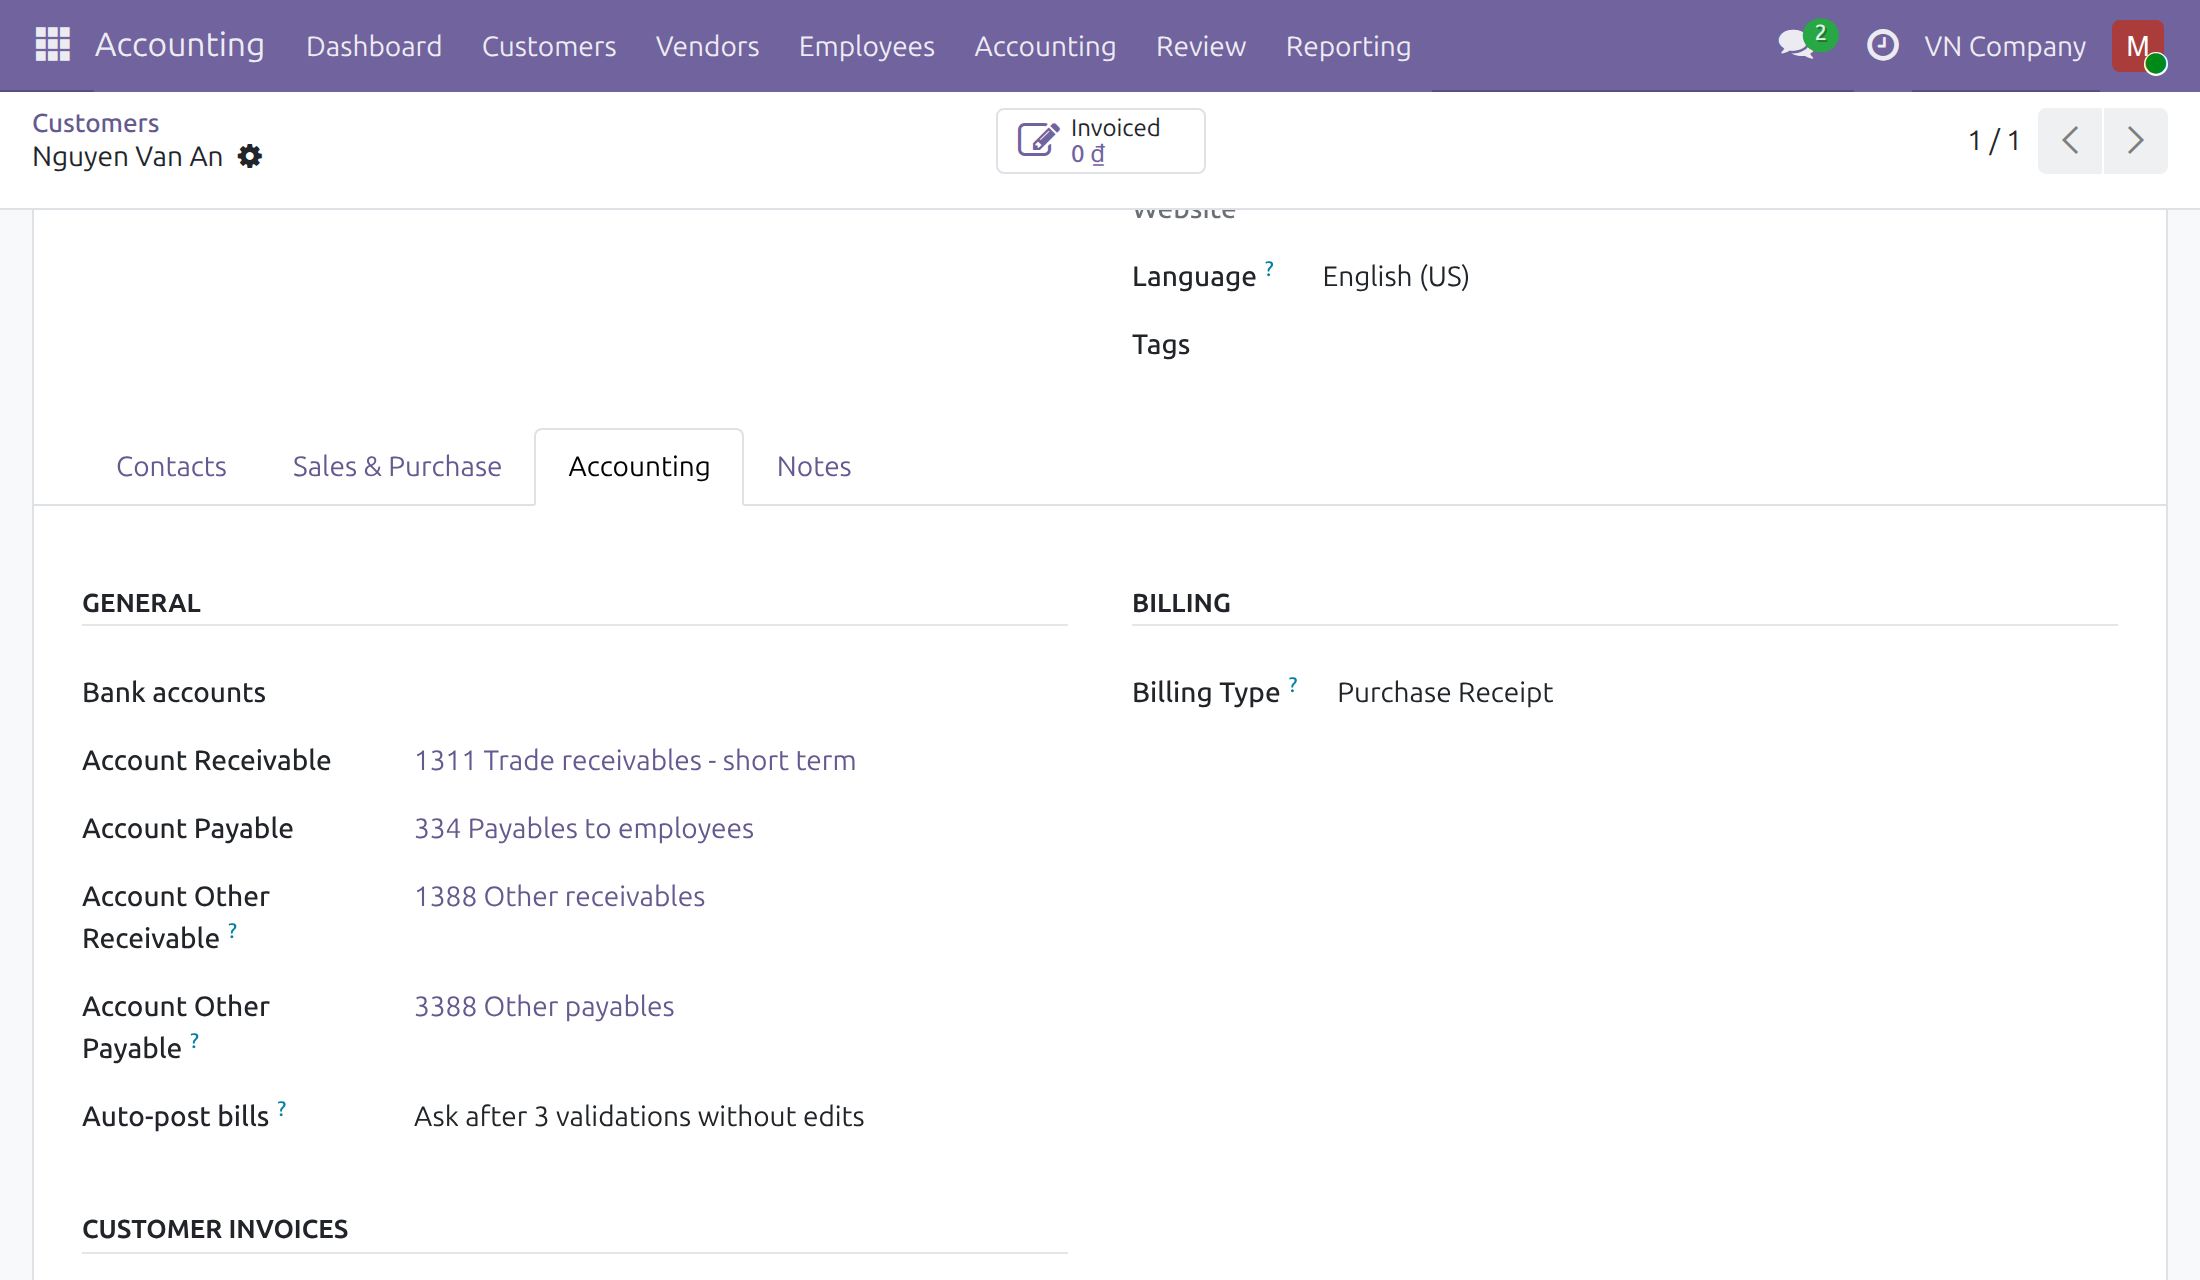Switch to the Contacts tab
Image resolution: width=2200 pixels, height=1280 pixels.
pyautogui.click(x=171, y=467)
